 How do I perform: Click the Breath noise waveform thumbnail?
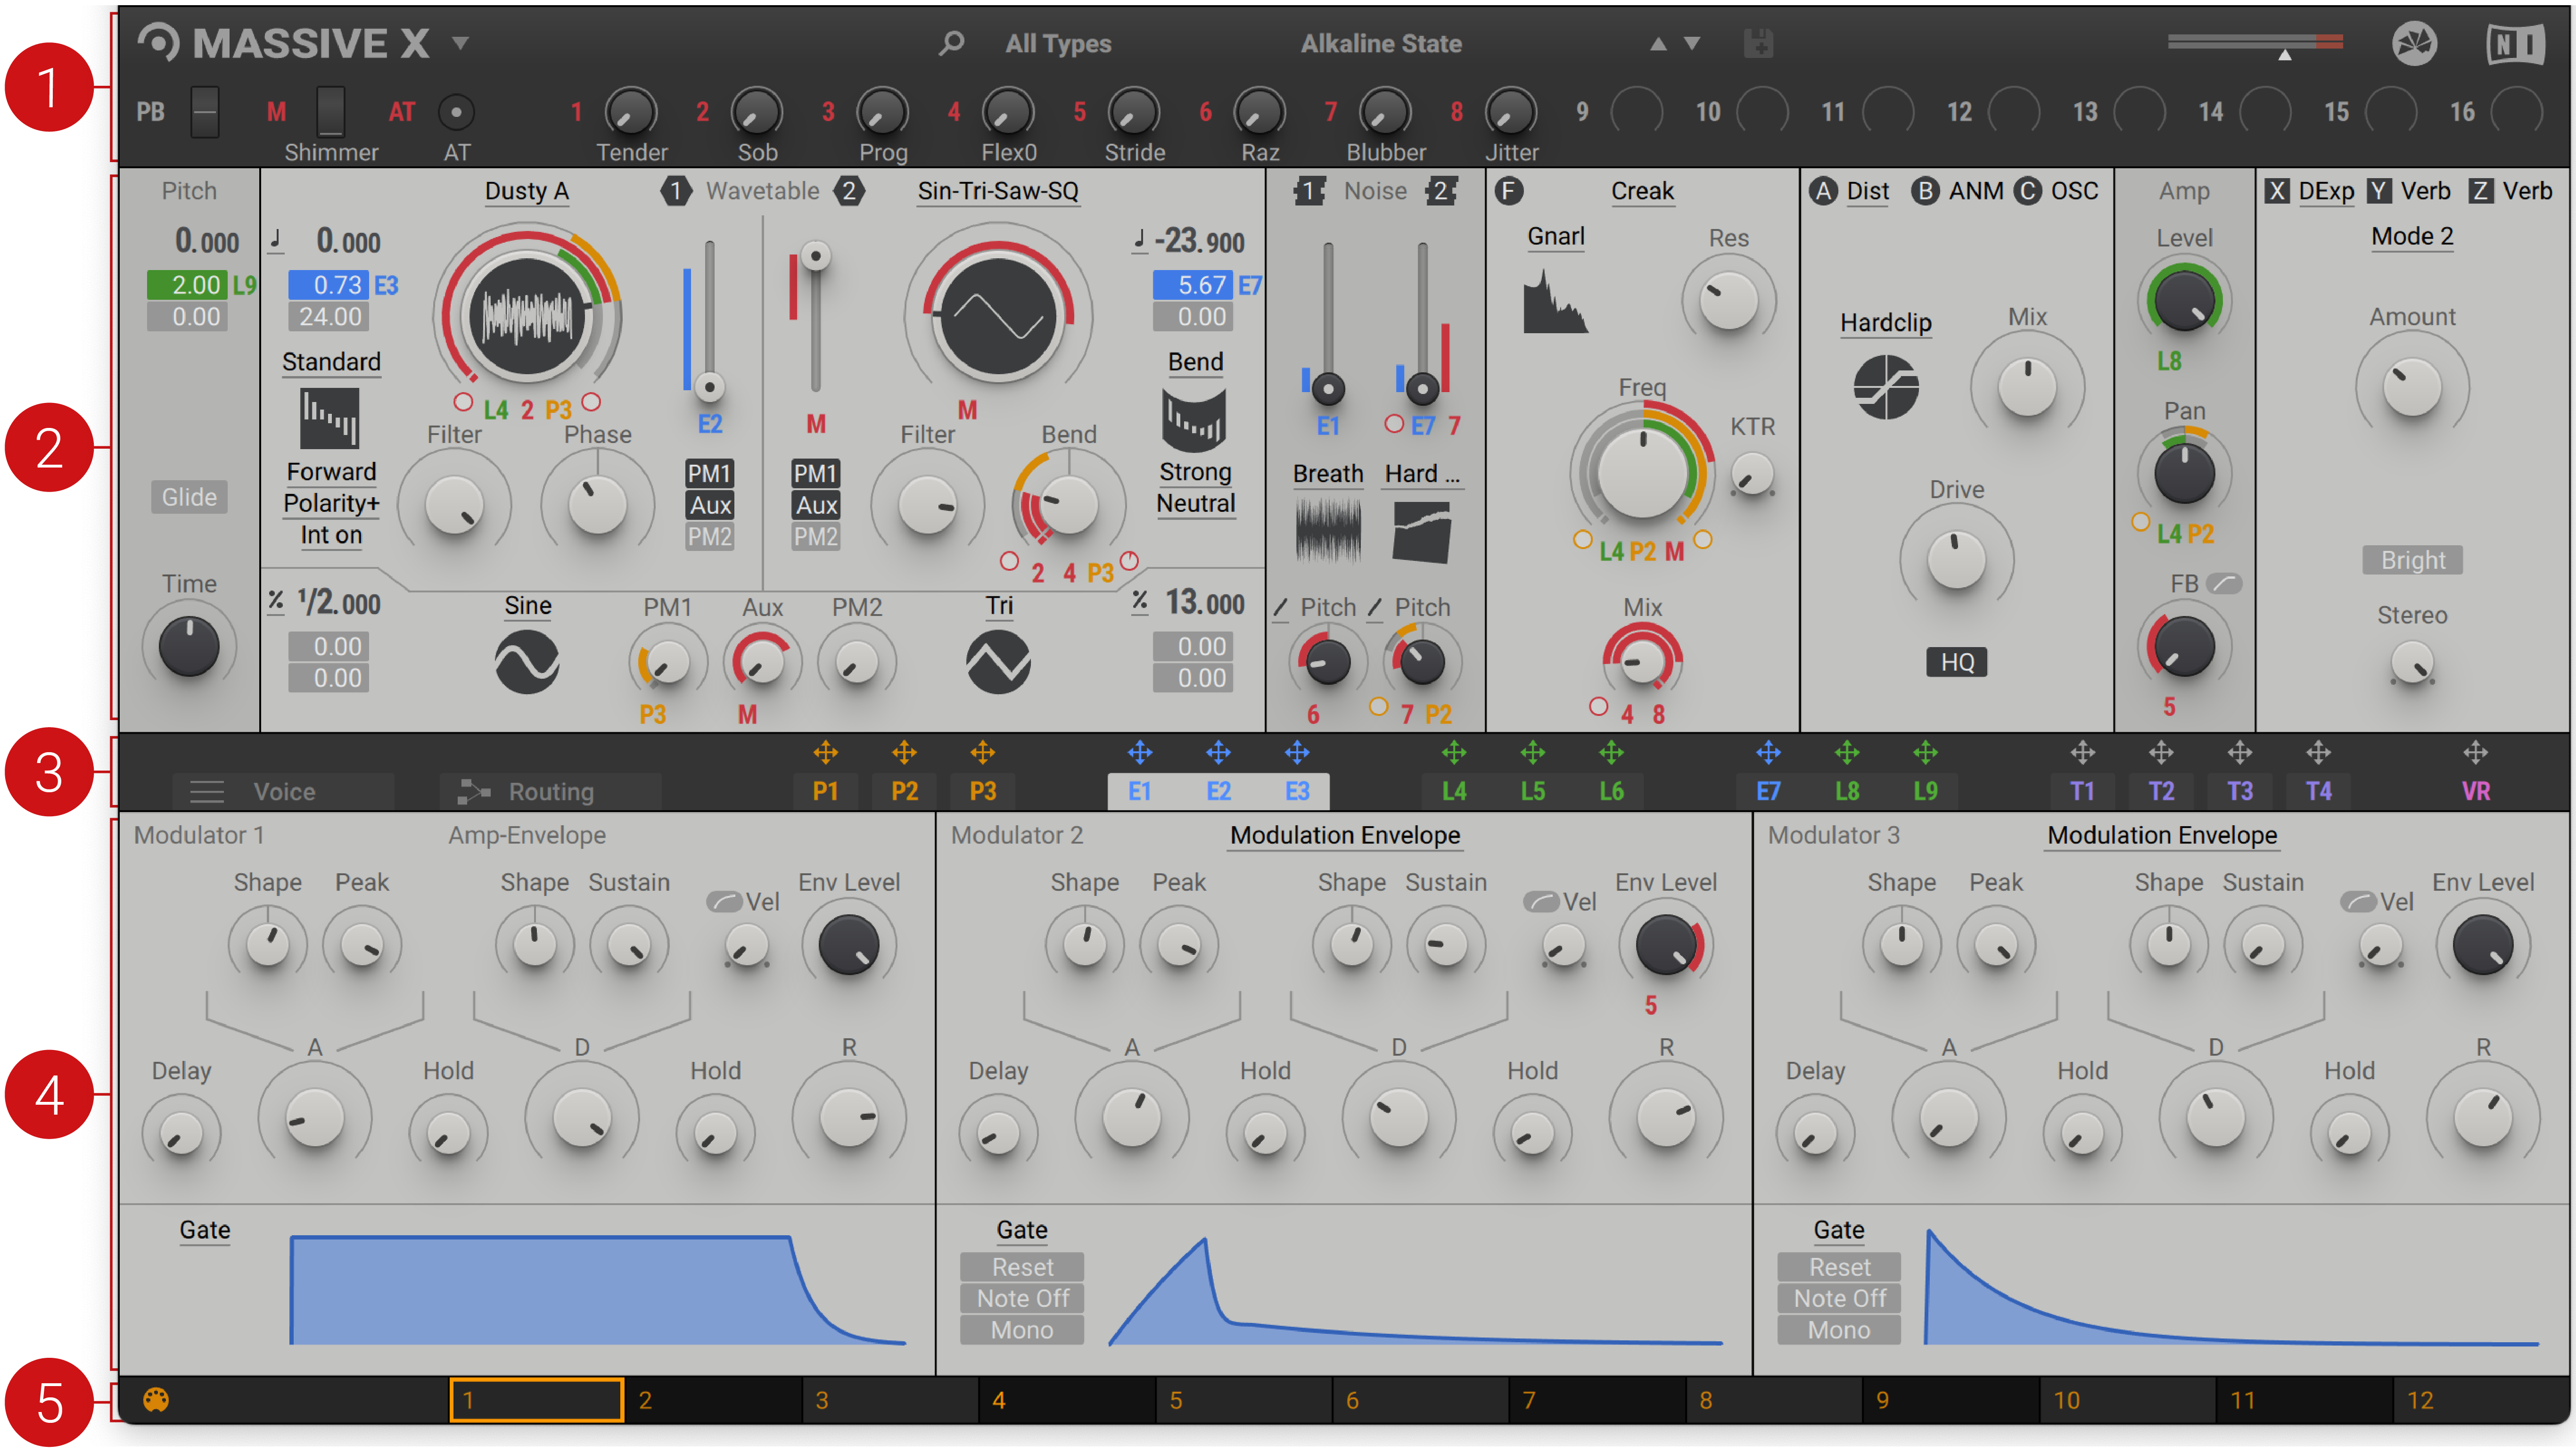point(1328,531)
